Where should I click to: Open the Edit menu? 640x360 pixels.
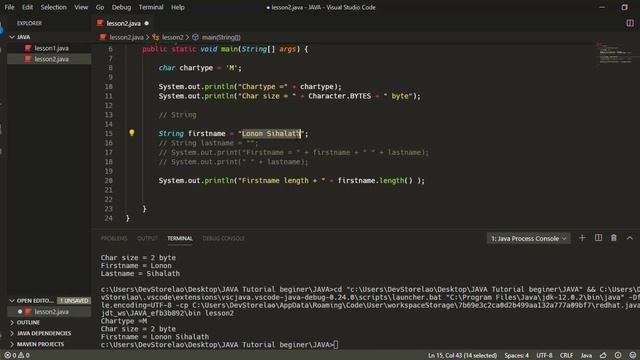(x=27, y=7)
